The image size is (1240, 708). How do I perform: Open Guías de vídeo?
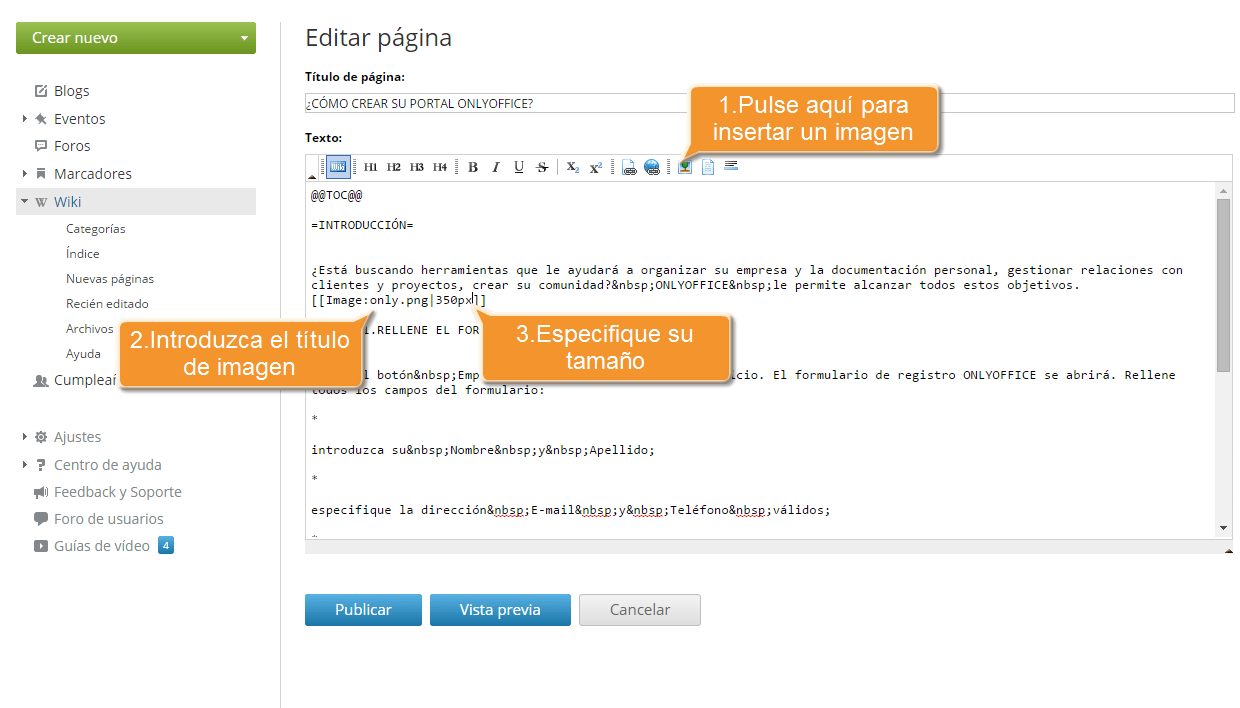point(102,546)
